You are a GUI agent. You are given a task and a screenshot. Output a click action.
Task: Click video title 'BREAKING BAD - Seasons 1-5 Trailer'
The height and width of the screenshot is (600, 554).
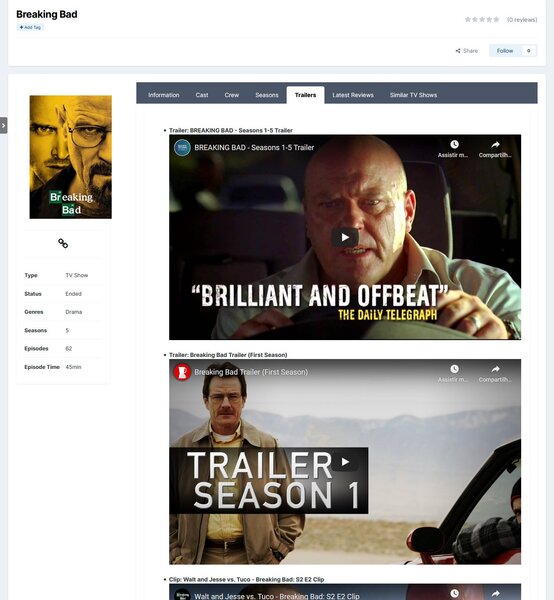(x=254, y=147)
